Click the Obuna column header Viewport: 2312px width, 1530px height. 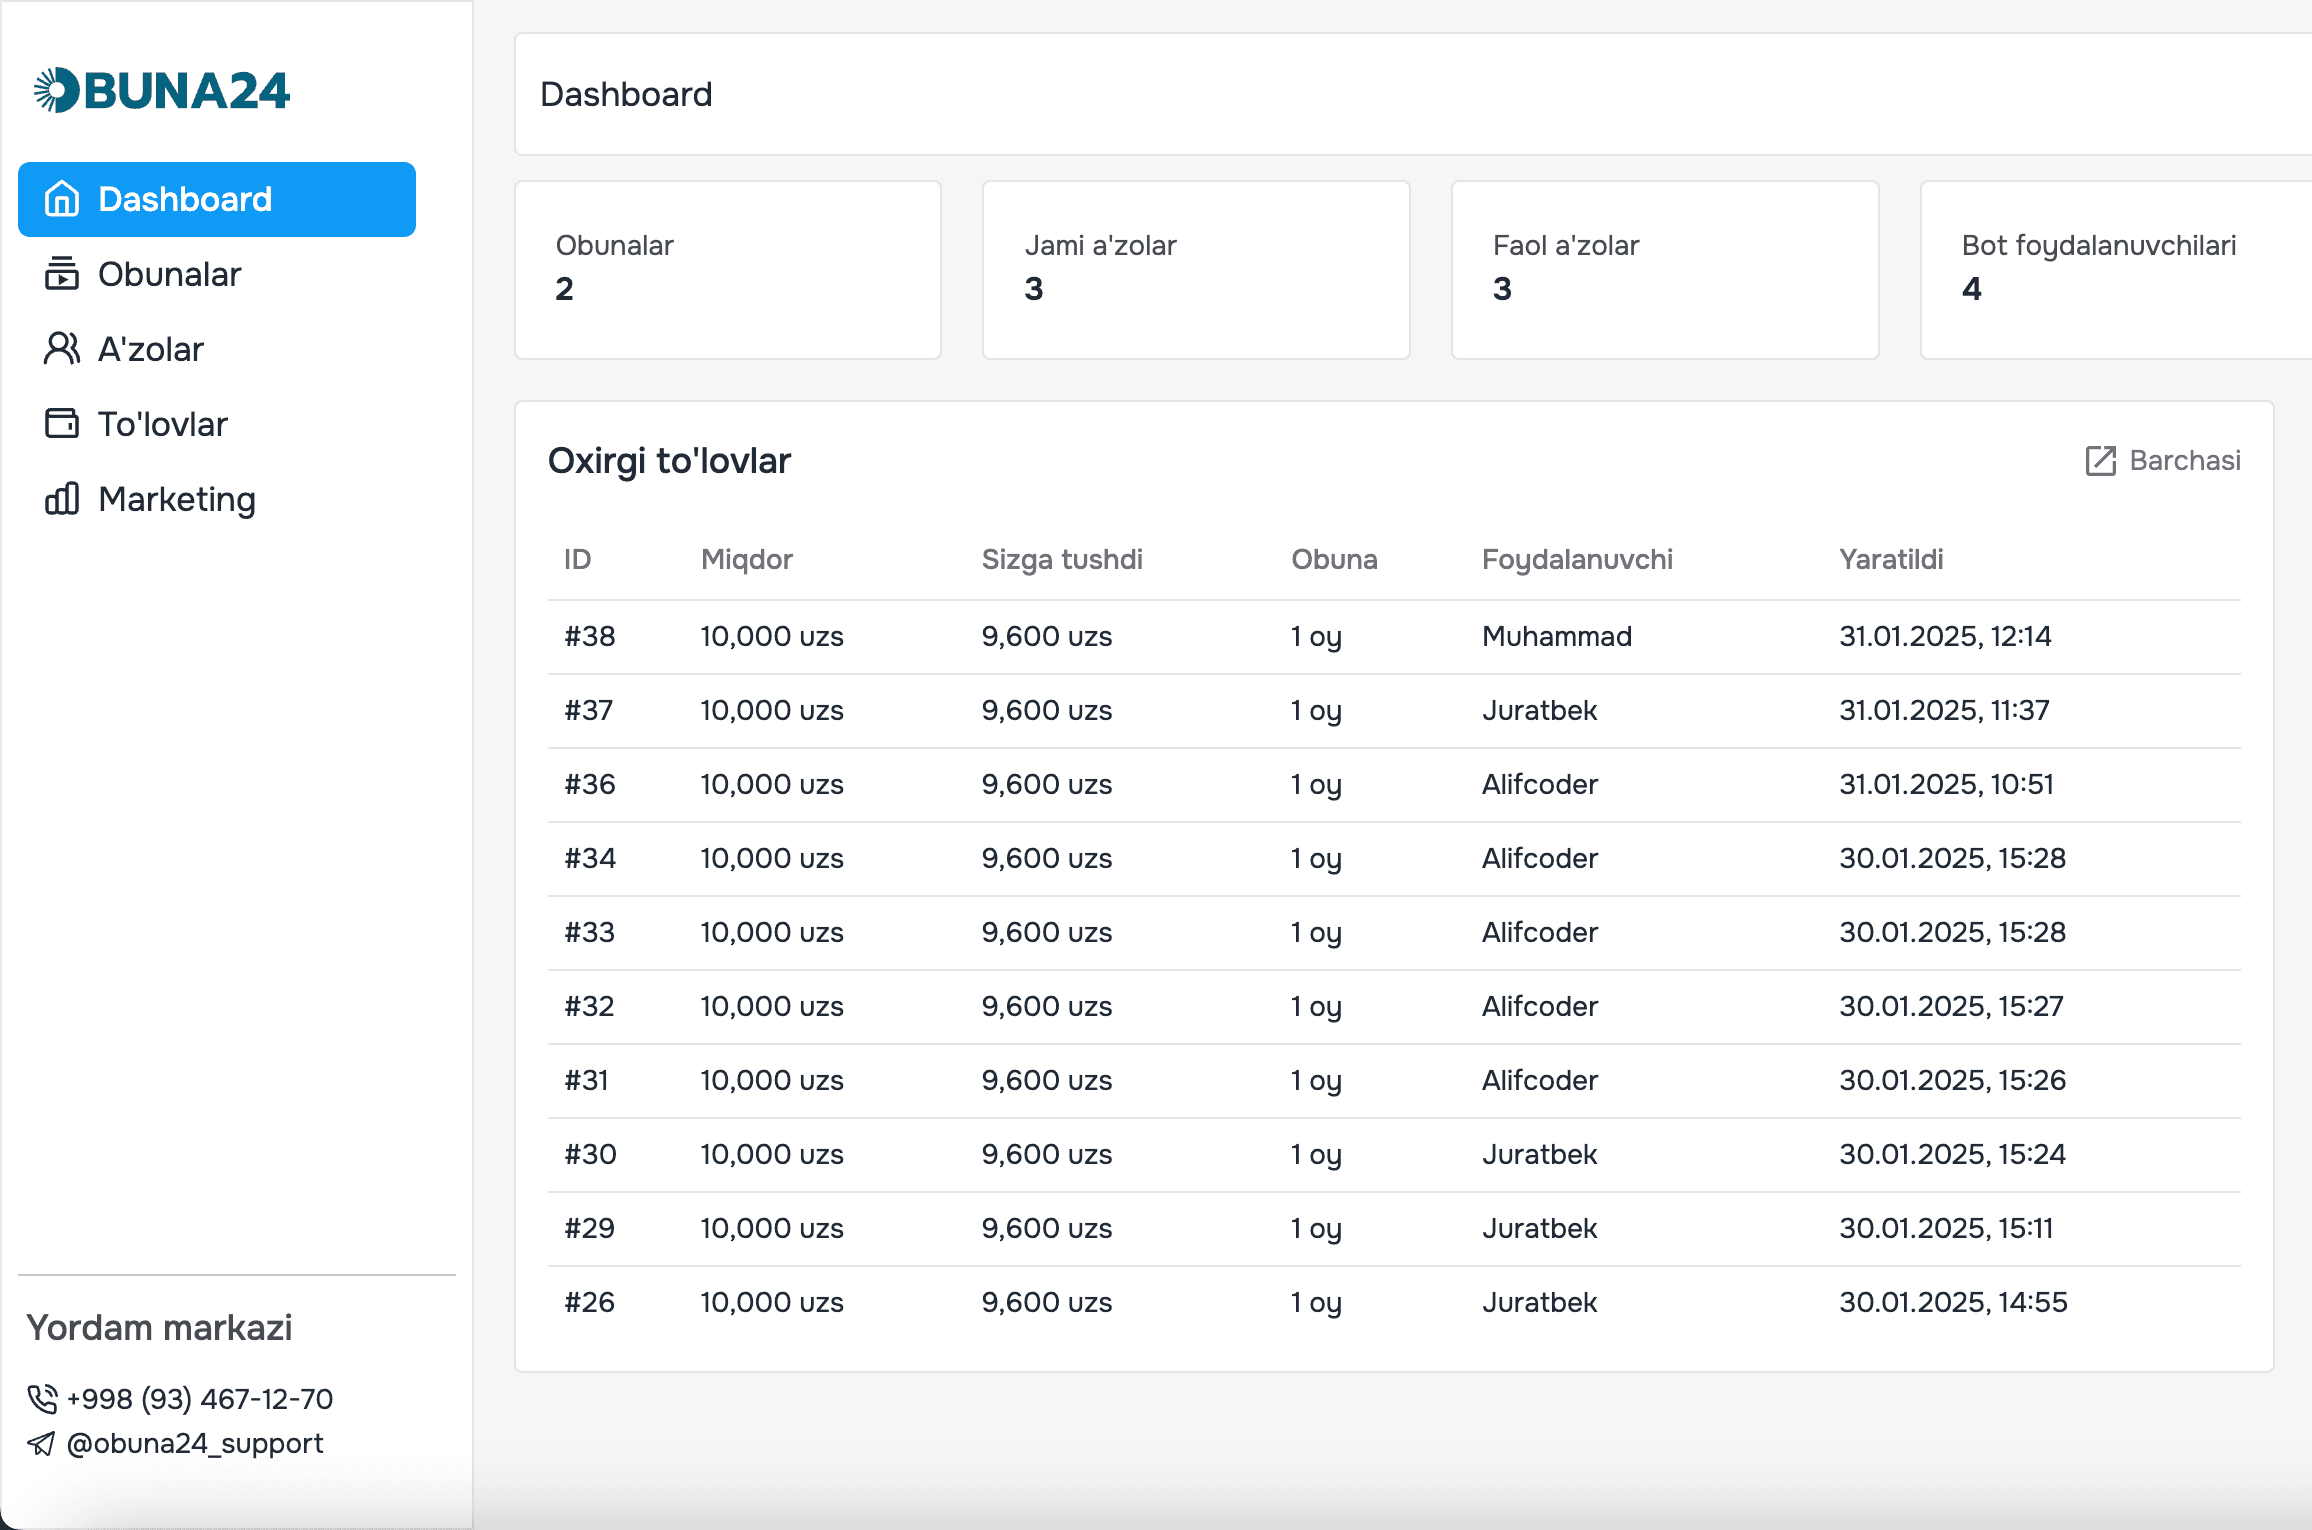point(1334,559)
